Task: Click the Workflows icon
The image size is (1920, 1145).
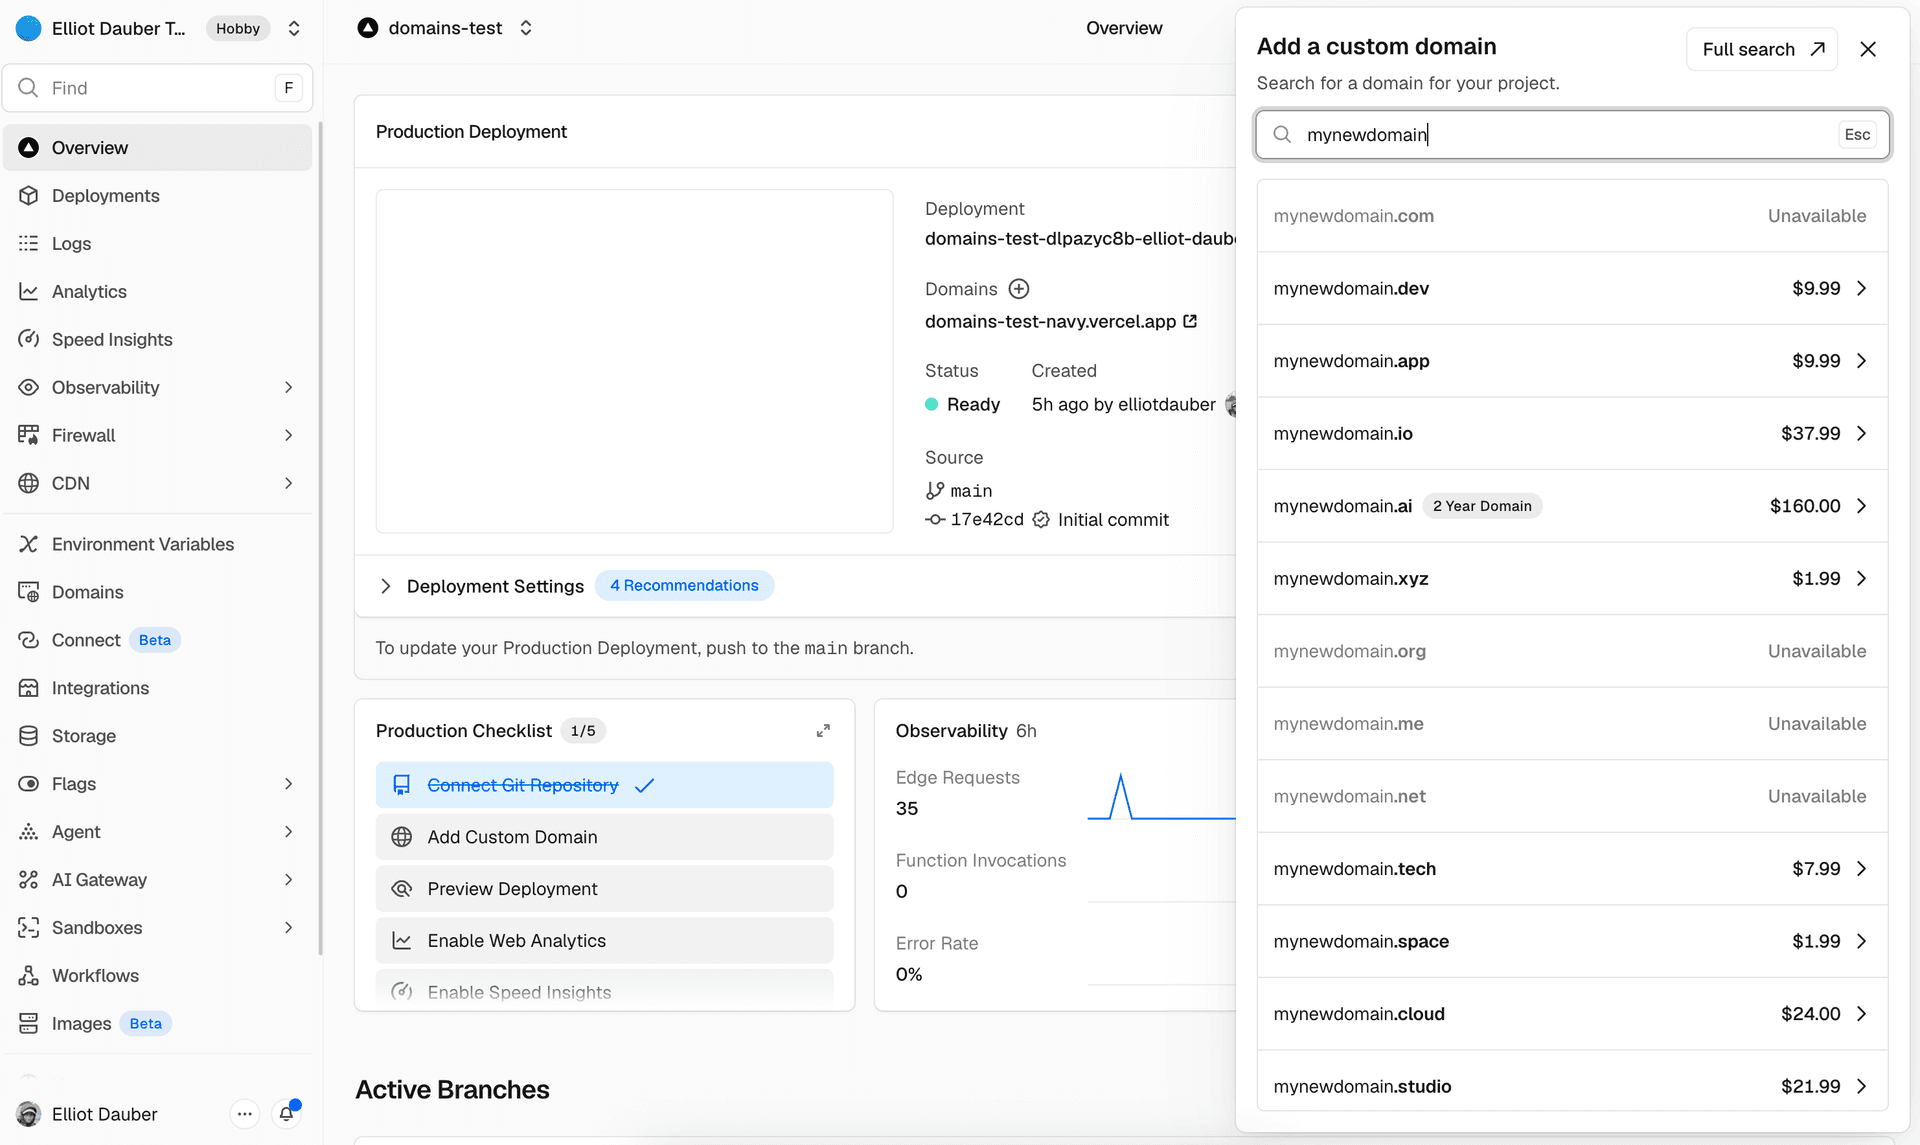Action: coord(29,977)
